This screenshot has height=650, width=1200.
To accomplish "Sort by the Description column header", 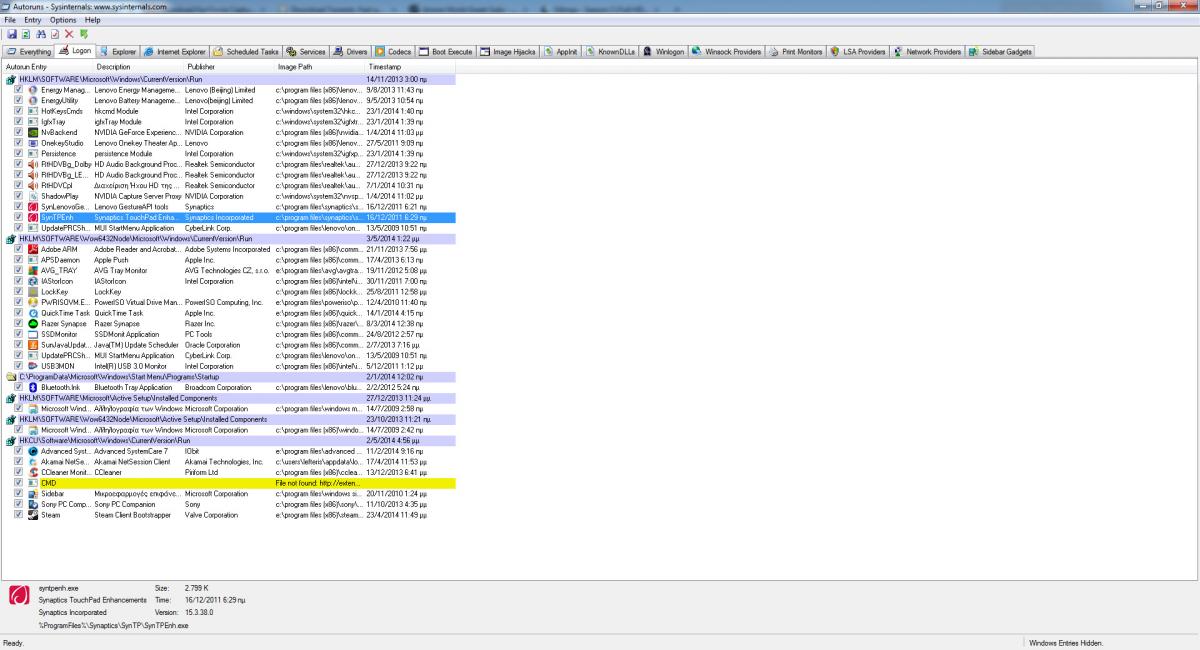I will coord(139,66).
